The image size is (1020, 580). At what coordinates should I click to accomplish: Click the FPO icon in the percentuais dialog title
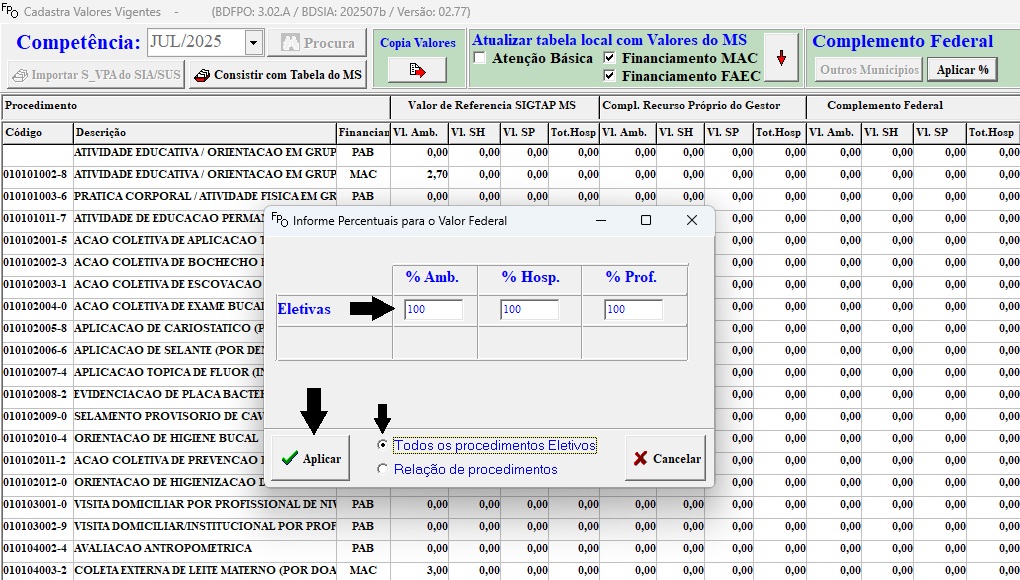[x=279, y=220]
